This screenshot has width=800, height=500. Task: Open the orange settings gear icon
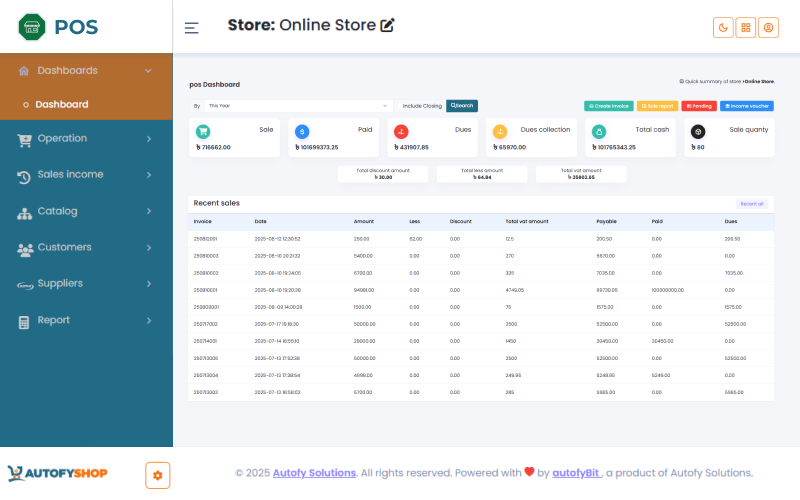(158, 475)
